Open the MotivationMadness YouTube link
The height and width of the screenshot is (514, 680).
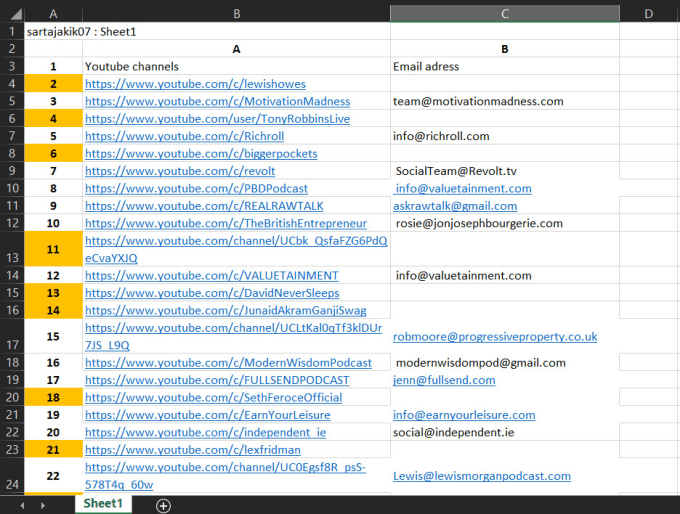tap(217, 101)
